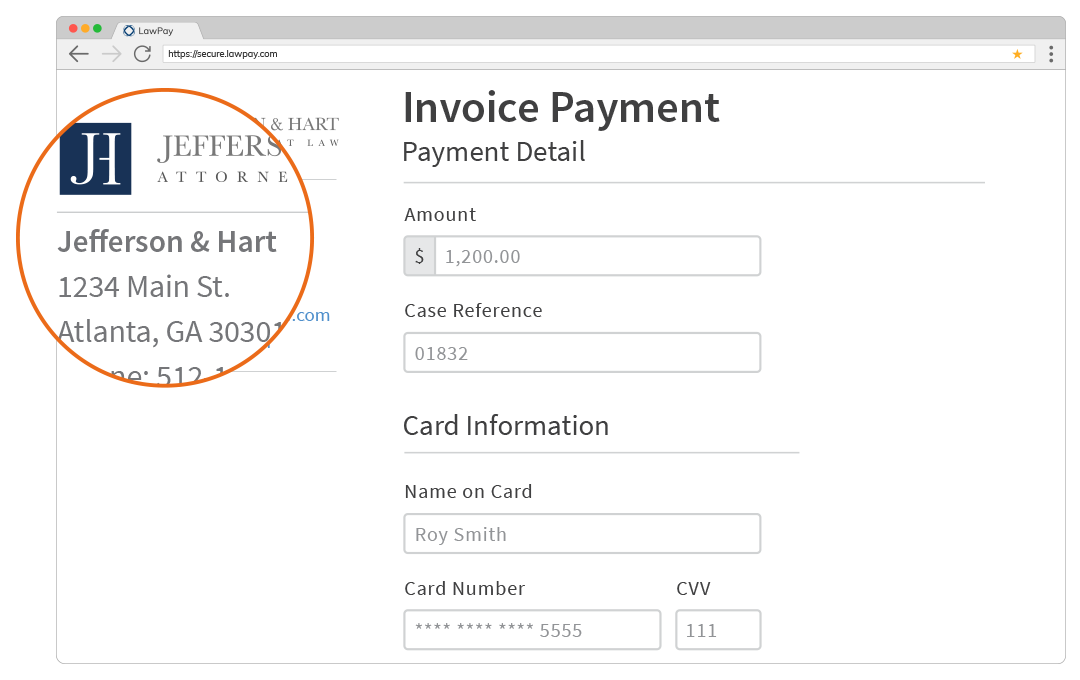Click the dollar sign prefix on Amount
The height and width of the screenshot is (680, 1080).
419,256
